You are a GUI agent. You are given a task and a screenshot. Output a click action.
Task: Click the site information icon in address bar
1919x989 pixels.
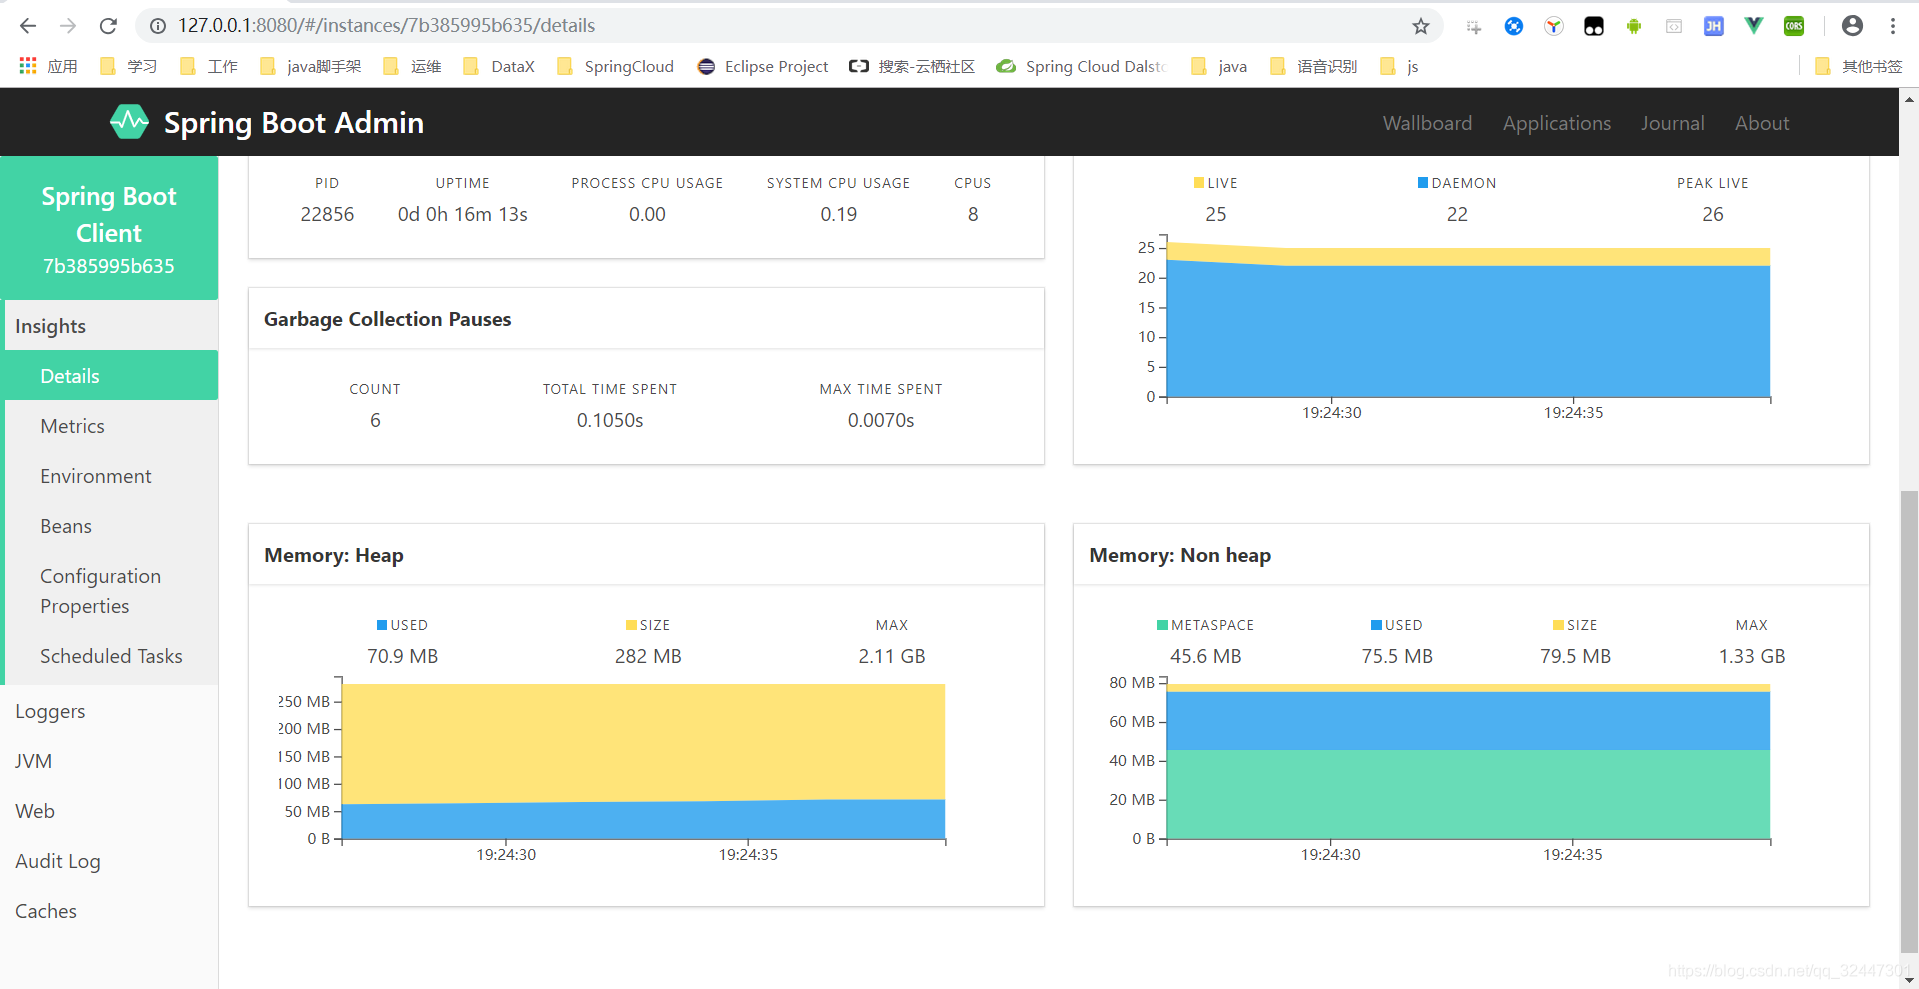(x=157, y=26)
